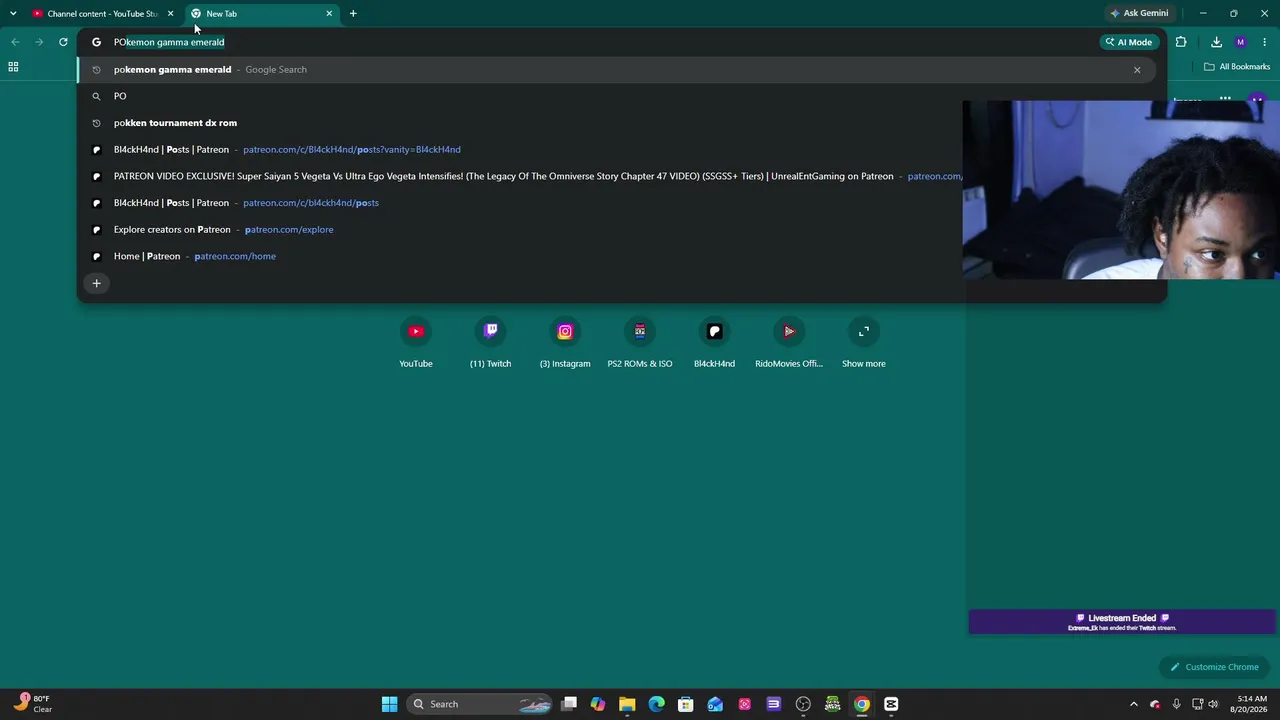Pick the 'pokken tournament dx rom' history suggestion
This screenshot has width=1280, height=720.
617,123
